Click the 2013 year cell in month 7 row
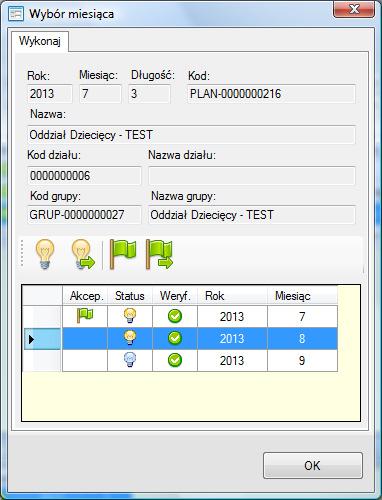This screenshot has height=500, width=382. [x=232, y=316]
